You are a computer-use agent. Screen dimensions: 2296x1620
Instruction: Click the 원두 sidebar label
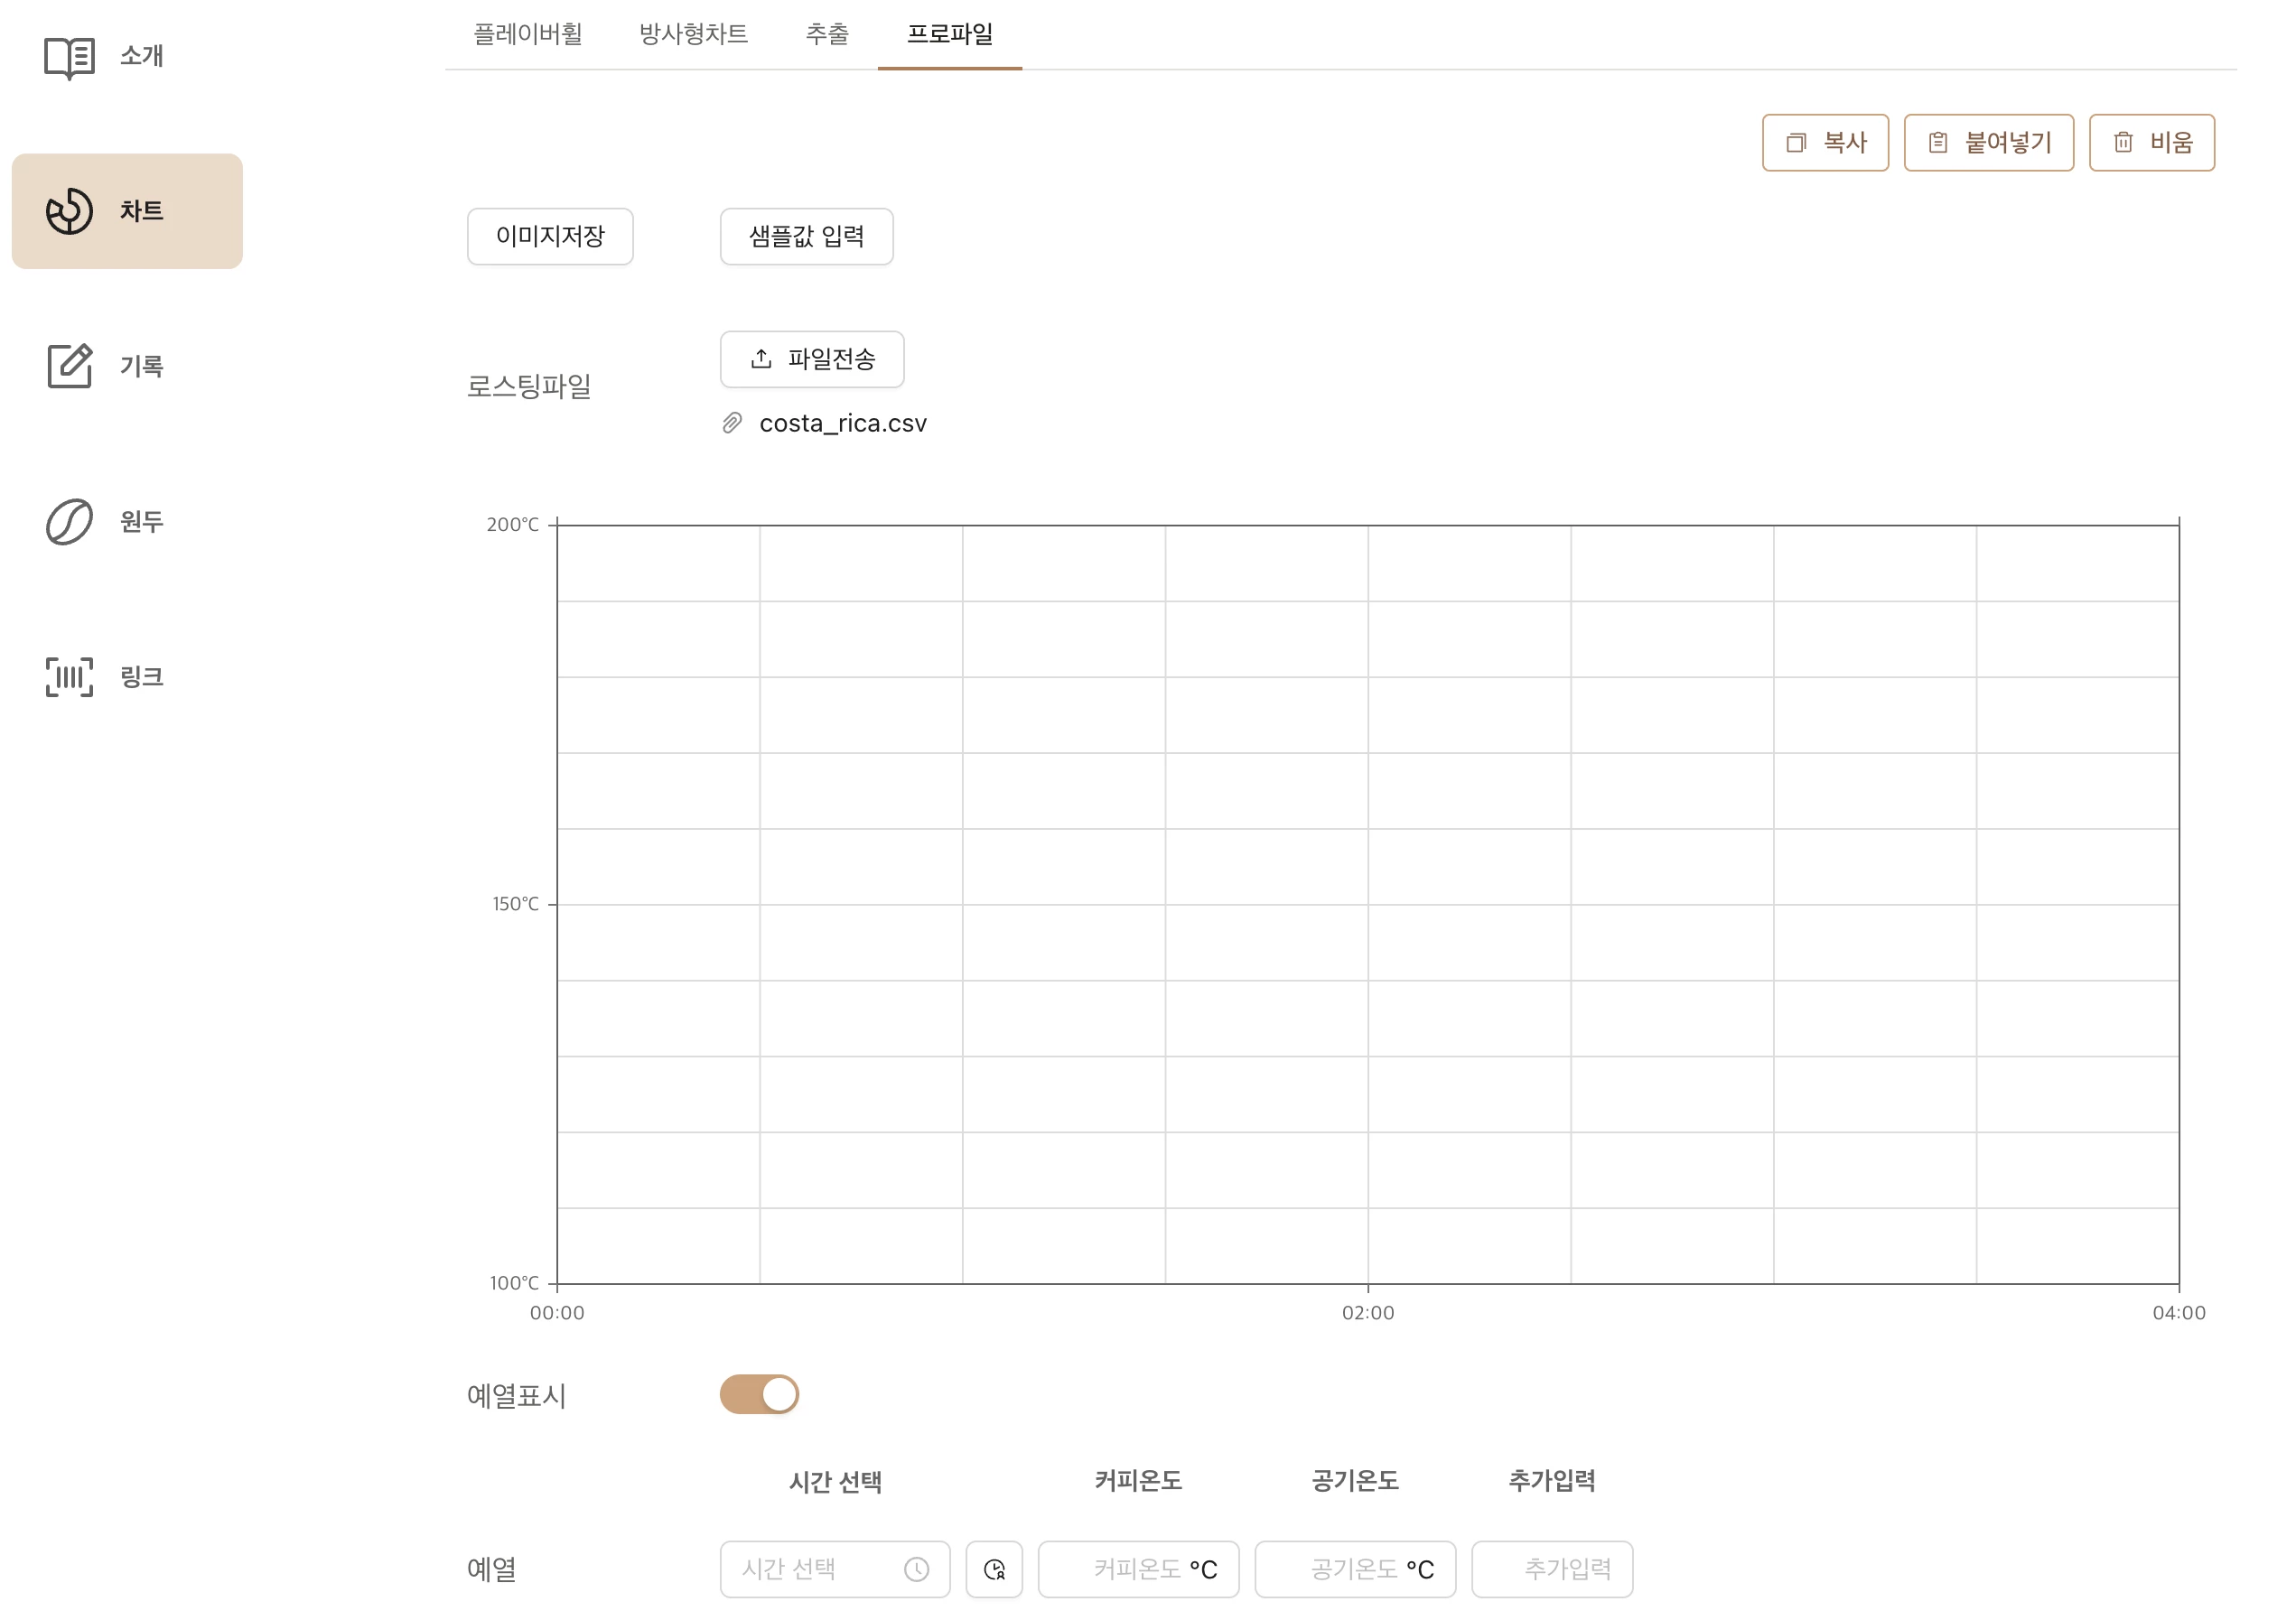tap(142, 522)
